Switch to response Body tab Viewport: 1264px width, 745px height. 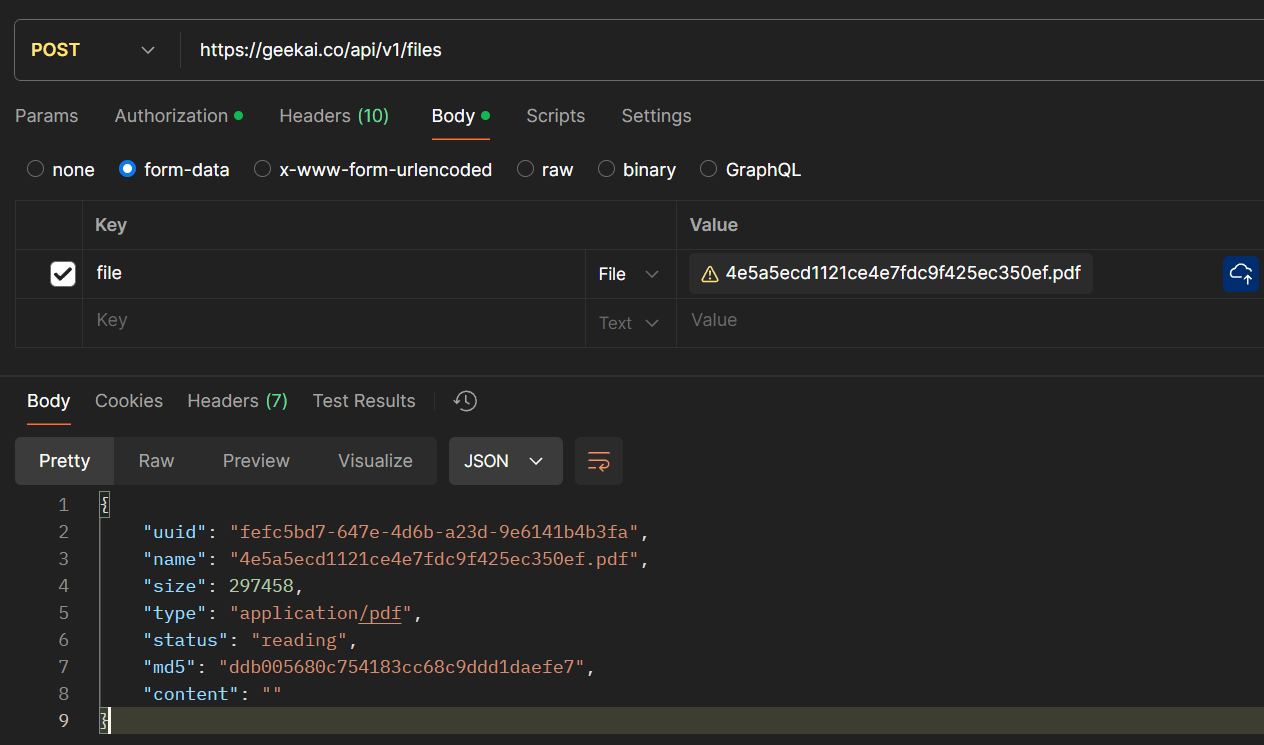pos(48,401)
